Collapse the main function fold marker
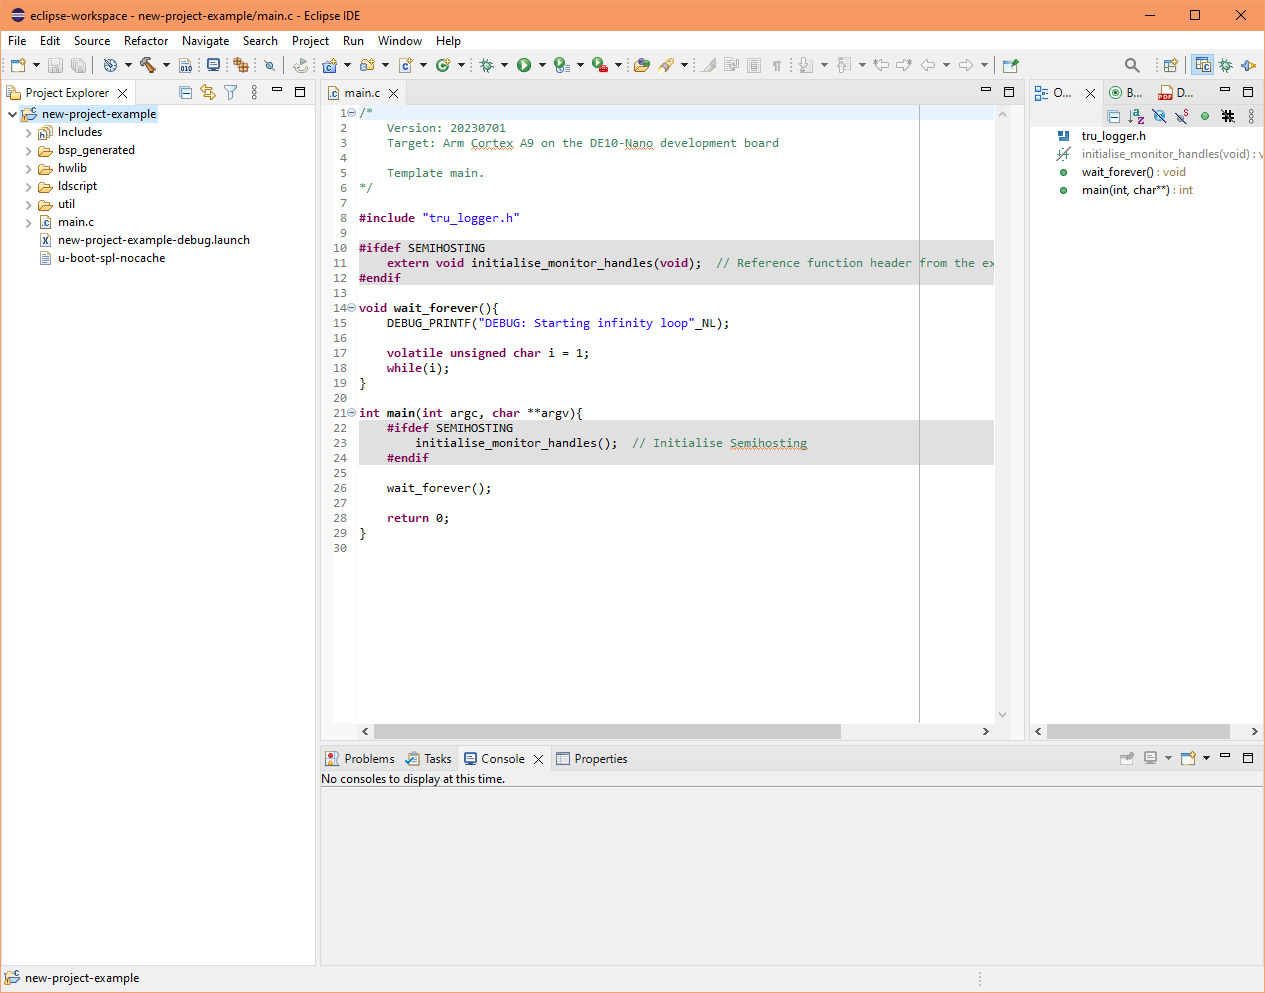The height and width of the screenshot is (993, 1265). coord(351,413)
